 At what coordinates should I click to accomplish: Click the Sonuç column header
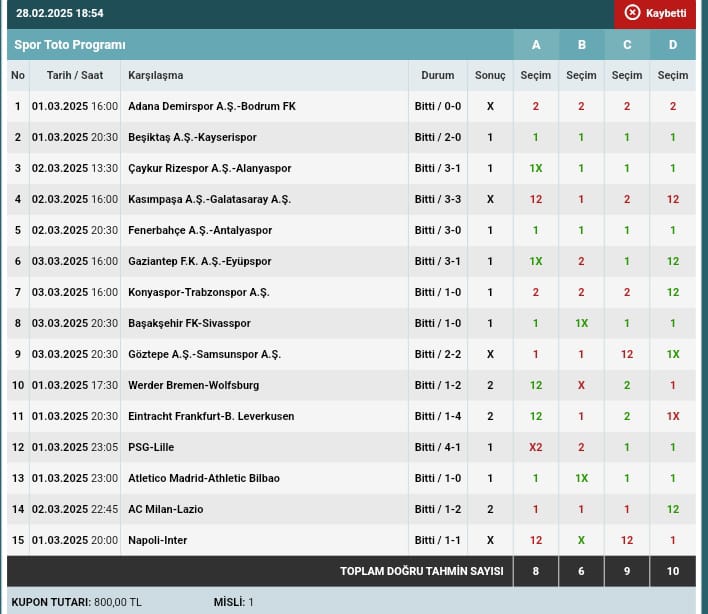click(490, 75)
